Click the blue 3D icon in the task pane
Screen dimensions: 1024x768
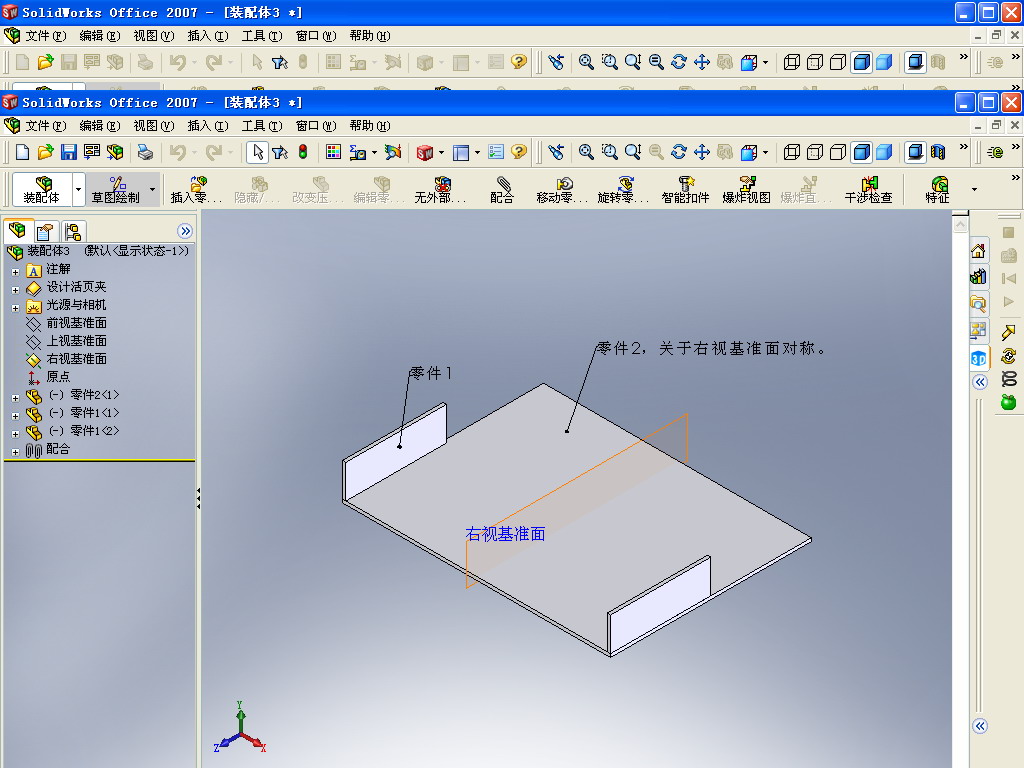978,359
